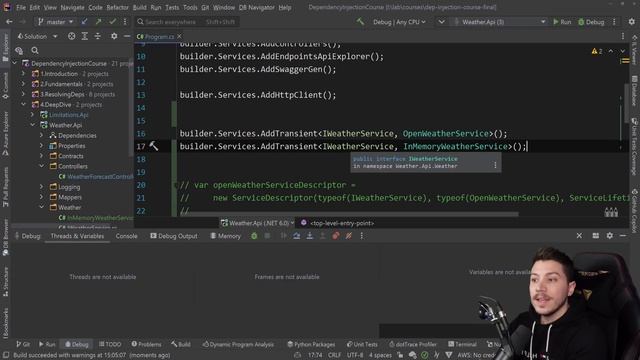Expand the 1.Introduction folder
Image resolution: width=640 pixels, height=360 pixels.
pos(24,74)
